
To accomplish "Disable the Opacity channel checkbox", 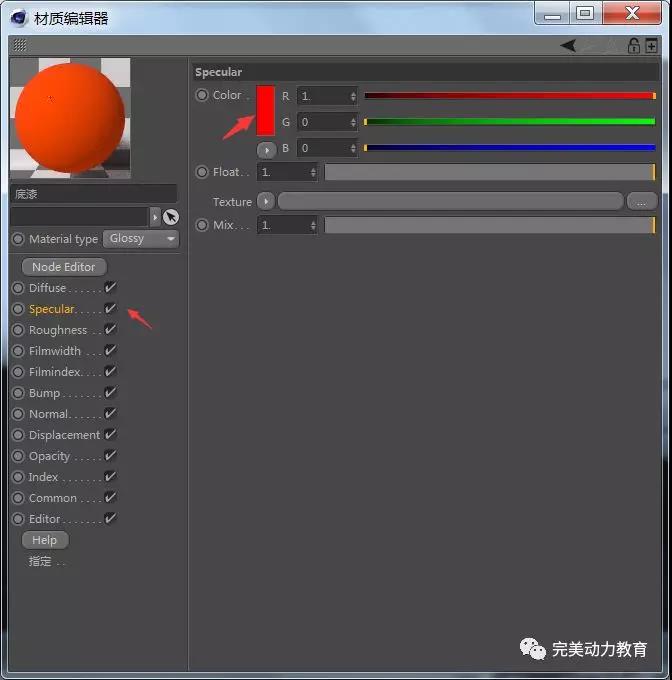I will click(x=110, y=456).
